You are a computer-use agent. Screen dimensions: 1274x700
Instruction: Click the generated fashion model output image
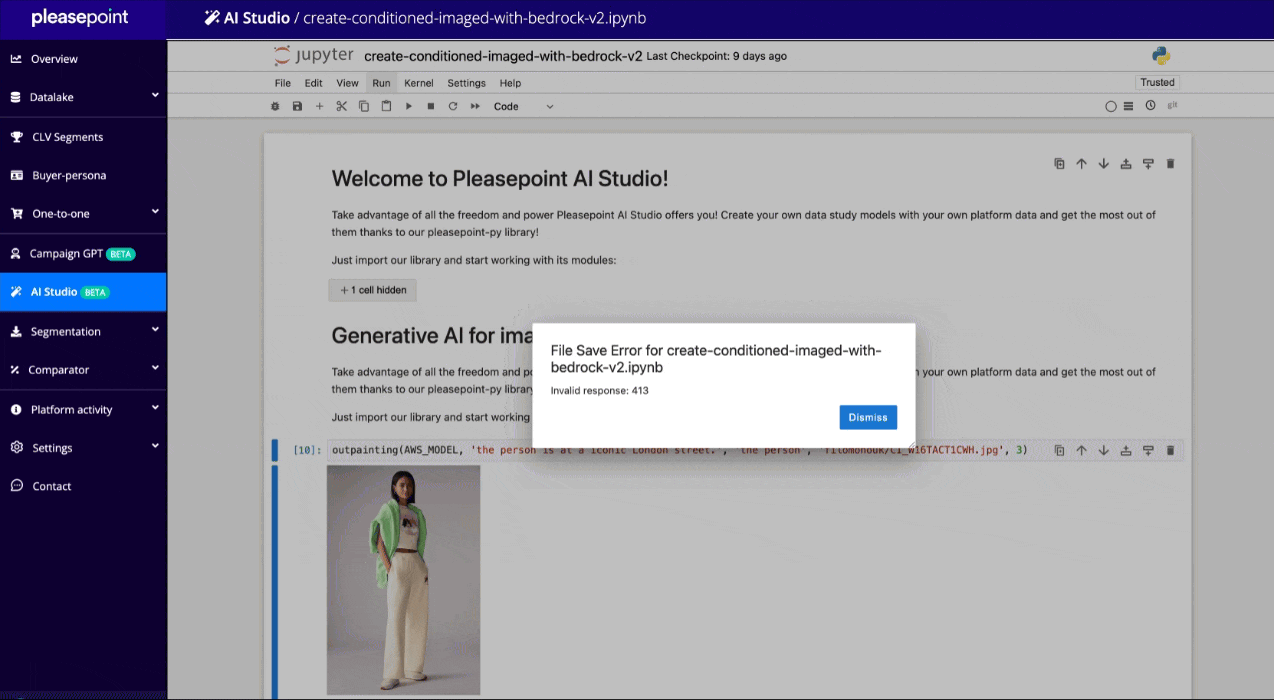coord(403,579)
